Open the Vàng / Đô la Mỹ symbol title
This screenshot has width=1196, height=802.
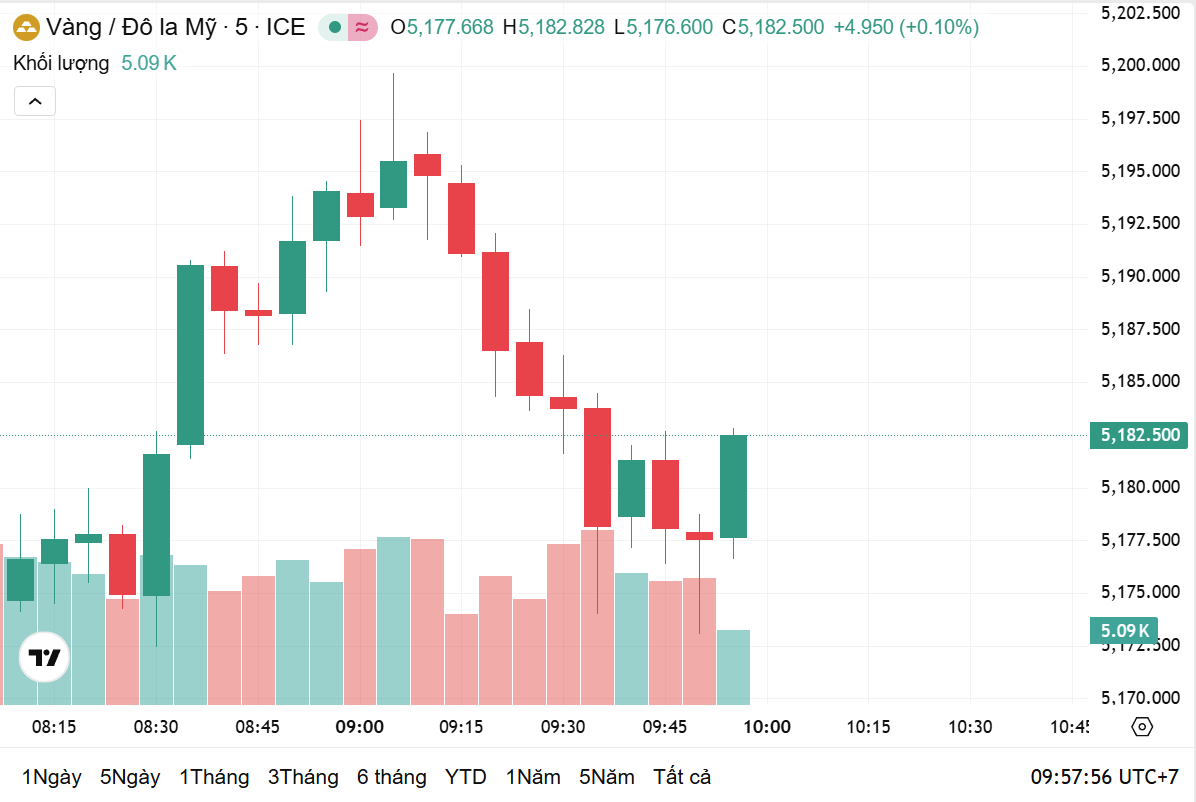pyautogui.click(x=175, y=27)
